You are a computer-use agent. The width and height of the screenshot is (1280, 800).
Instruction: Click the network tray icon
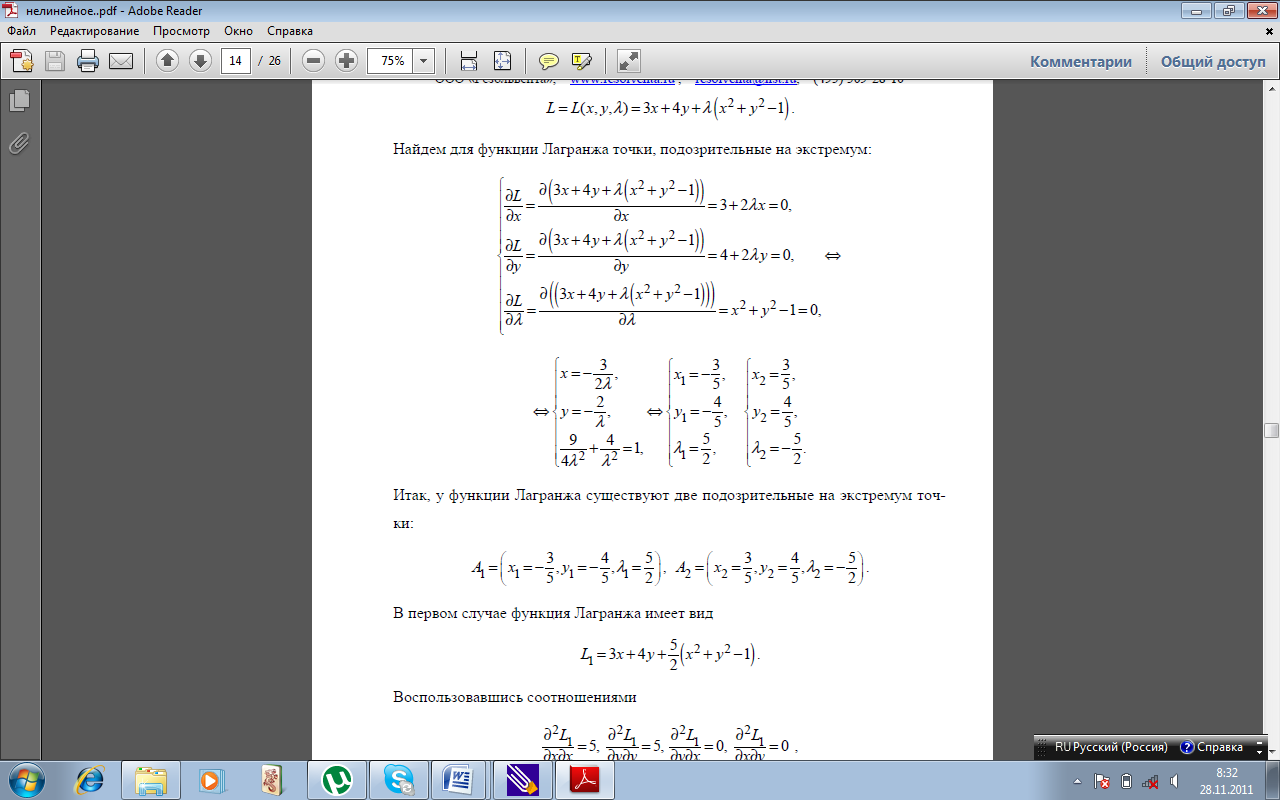[1151, 781]
